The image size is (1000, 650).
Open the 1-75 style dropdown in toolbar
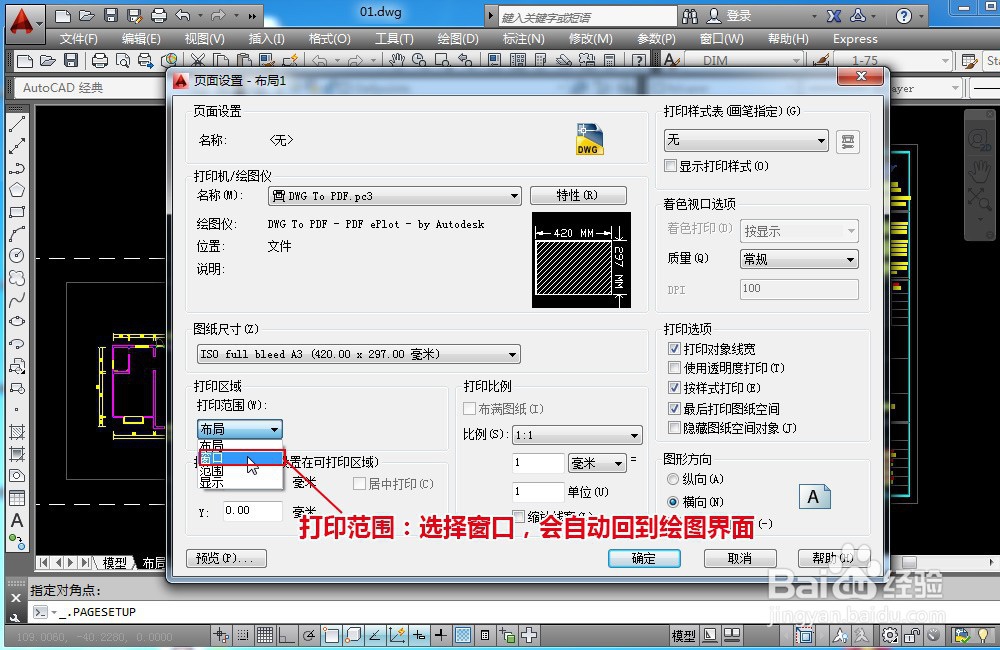click(x=891, y=61)
